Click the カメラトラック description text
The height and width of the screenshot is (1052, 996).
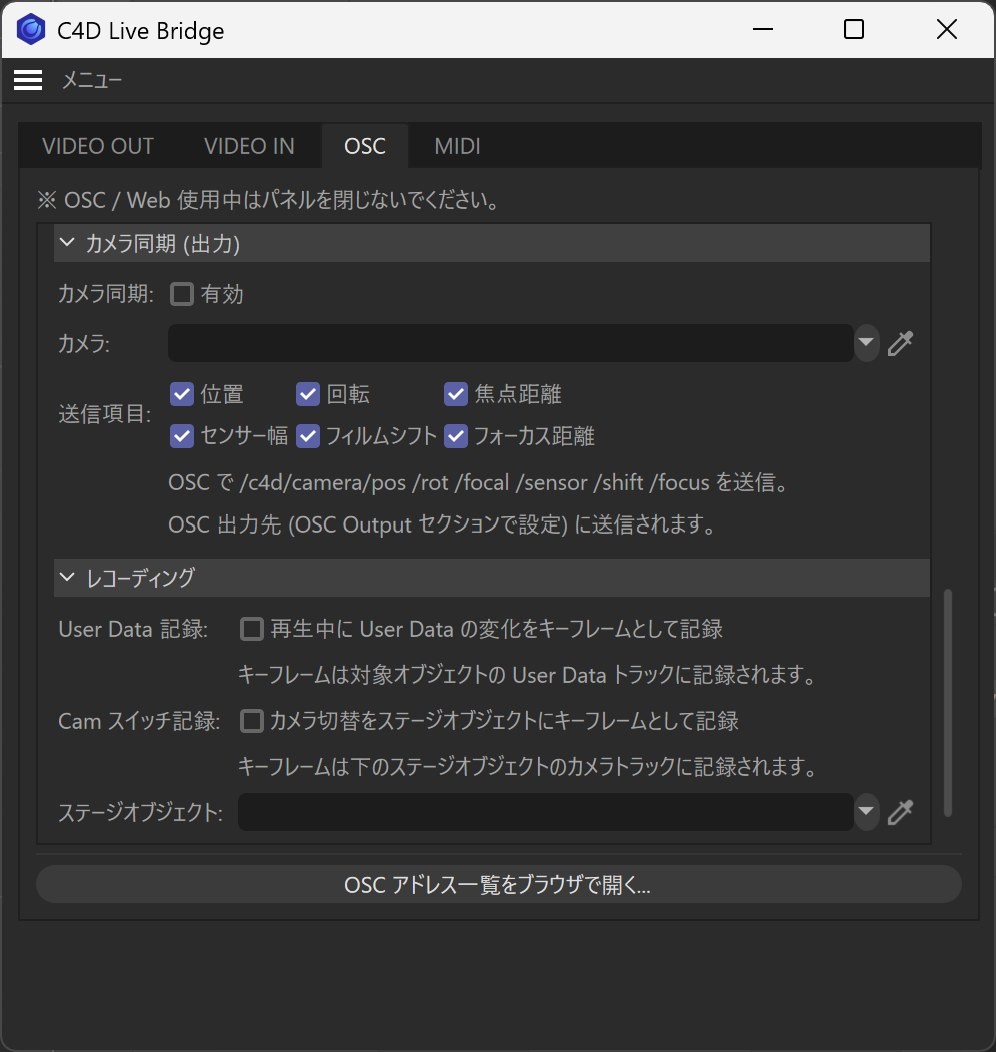[527, 766]
